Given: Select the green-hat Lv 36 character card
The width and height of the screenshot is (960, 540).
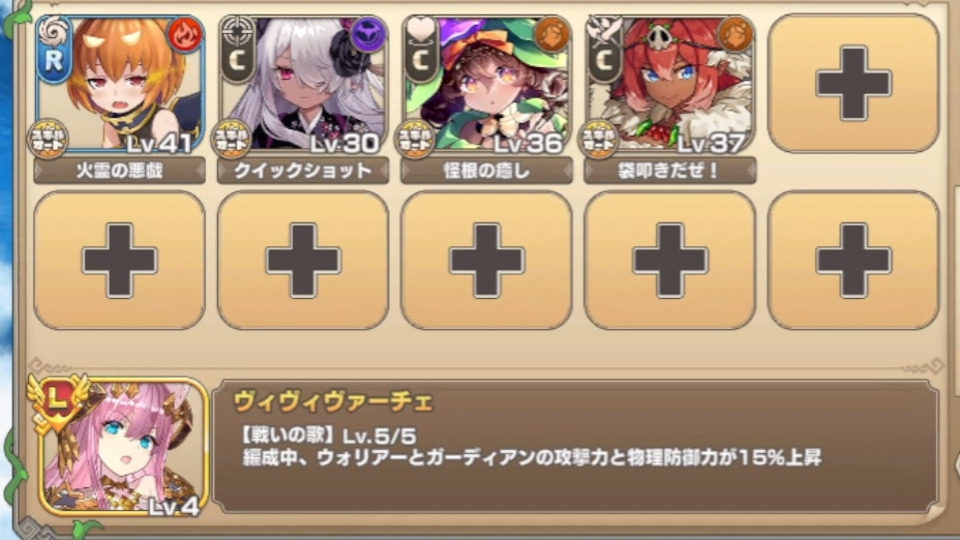Looking at the screenshot, I should (x=487, y=84).
